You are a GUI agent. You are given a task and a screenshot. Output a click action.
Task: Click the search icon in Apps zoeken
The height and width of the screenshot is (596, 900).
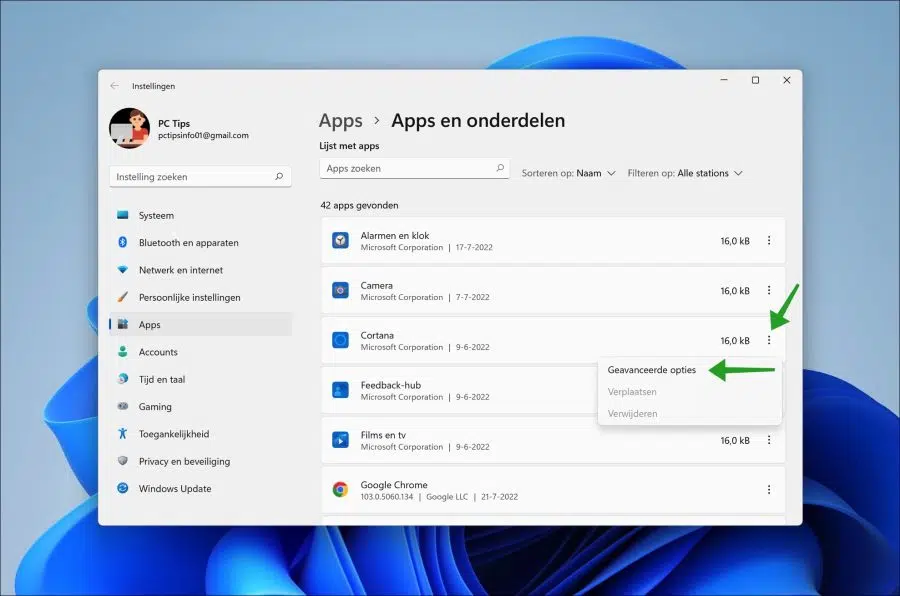tap(500, 168)
